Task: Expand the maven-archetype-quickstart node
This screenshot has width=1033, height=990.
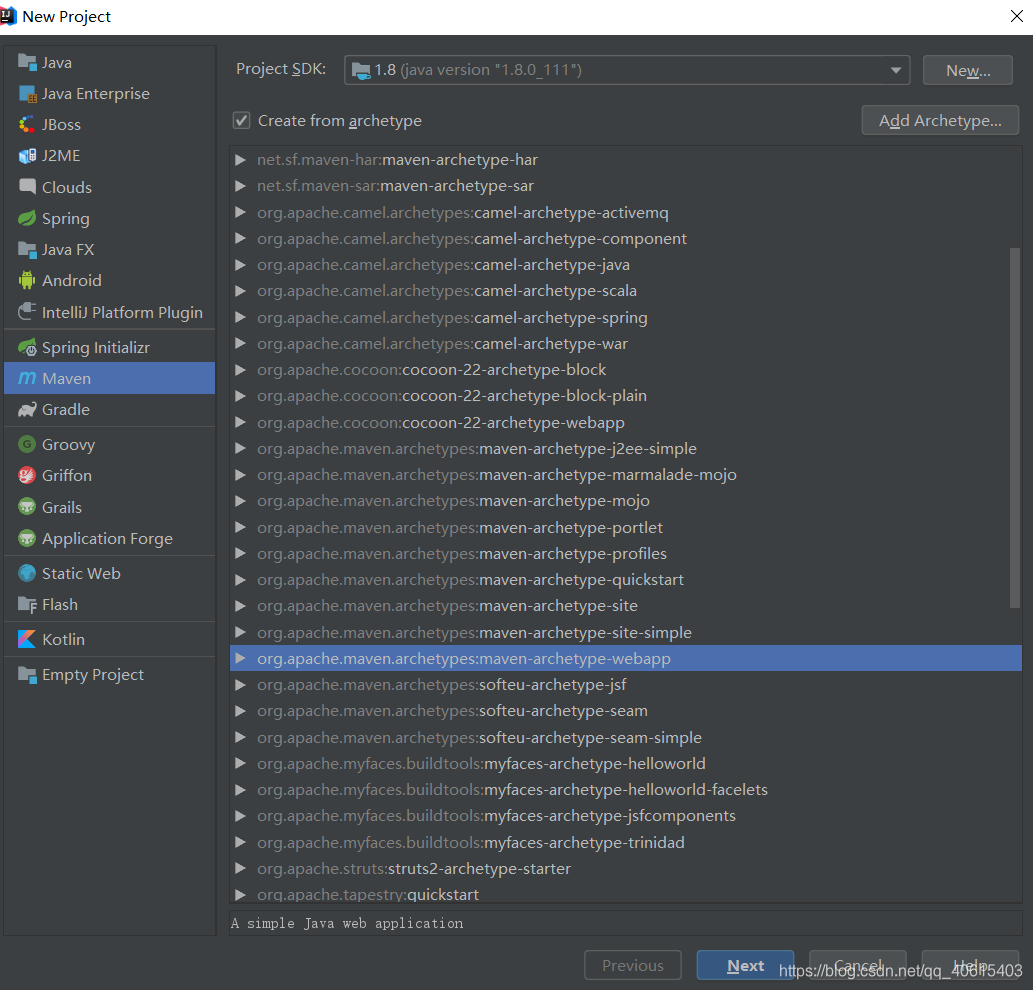Action: coord(240,580)
